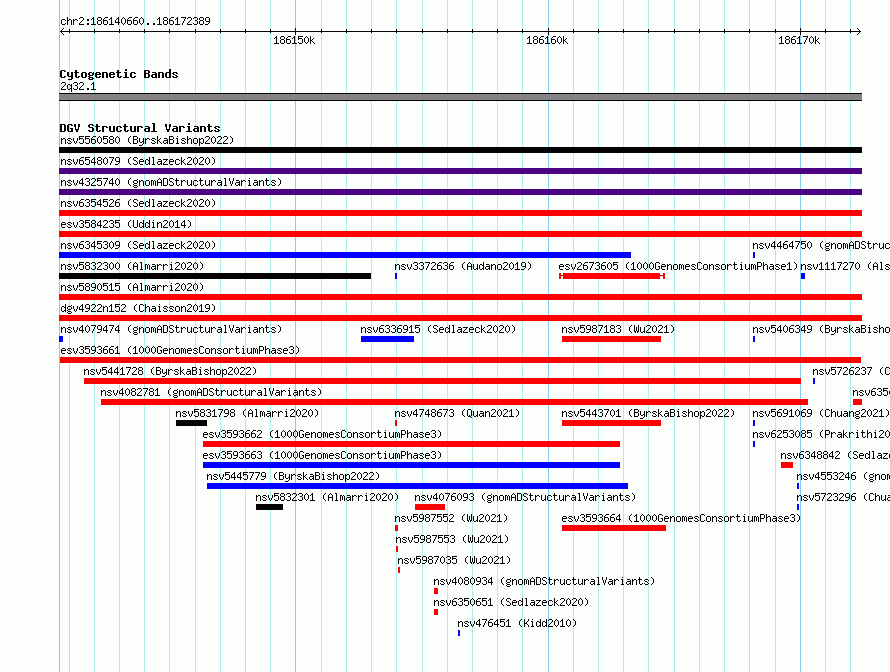The height and width of the screenshot is (672, 890).
Task: Click the red esv3584235 variant bar
Action: pos(460,234)
